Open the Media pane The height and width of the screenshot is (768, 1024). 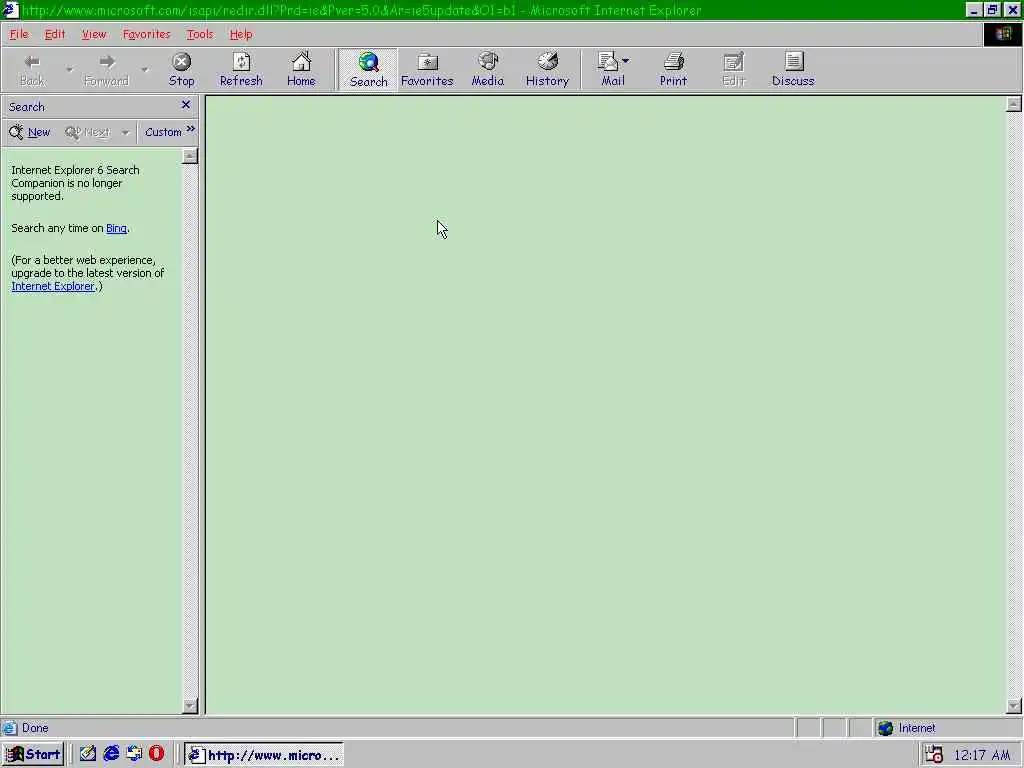coord(488,70)
